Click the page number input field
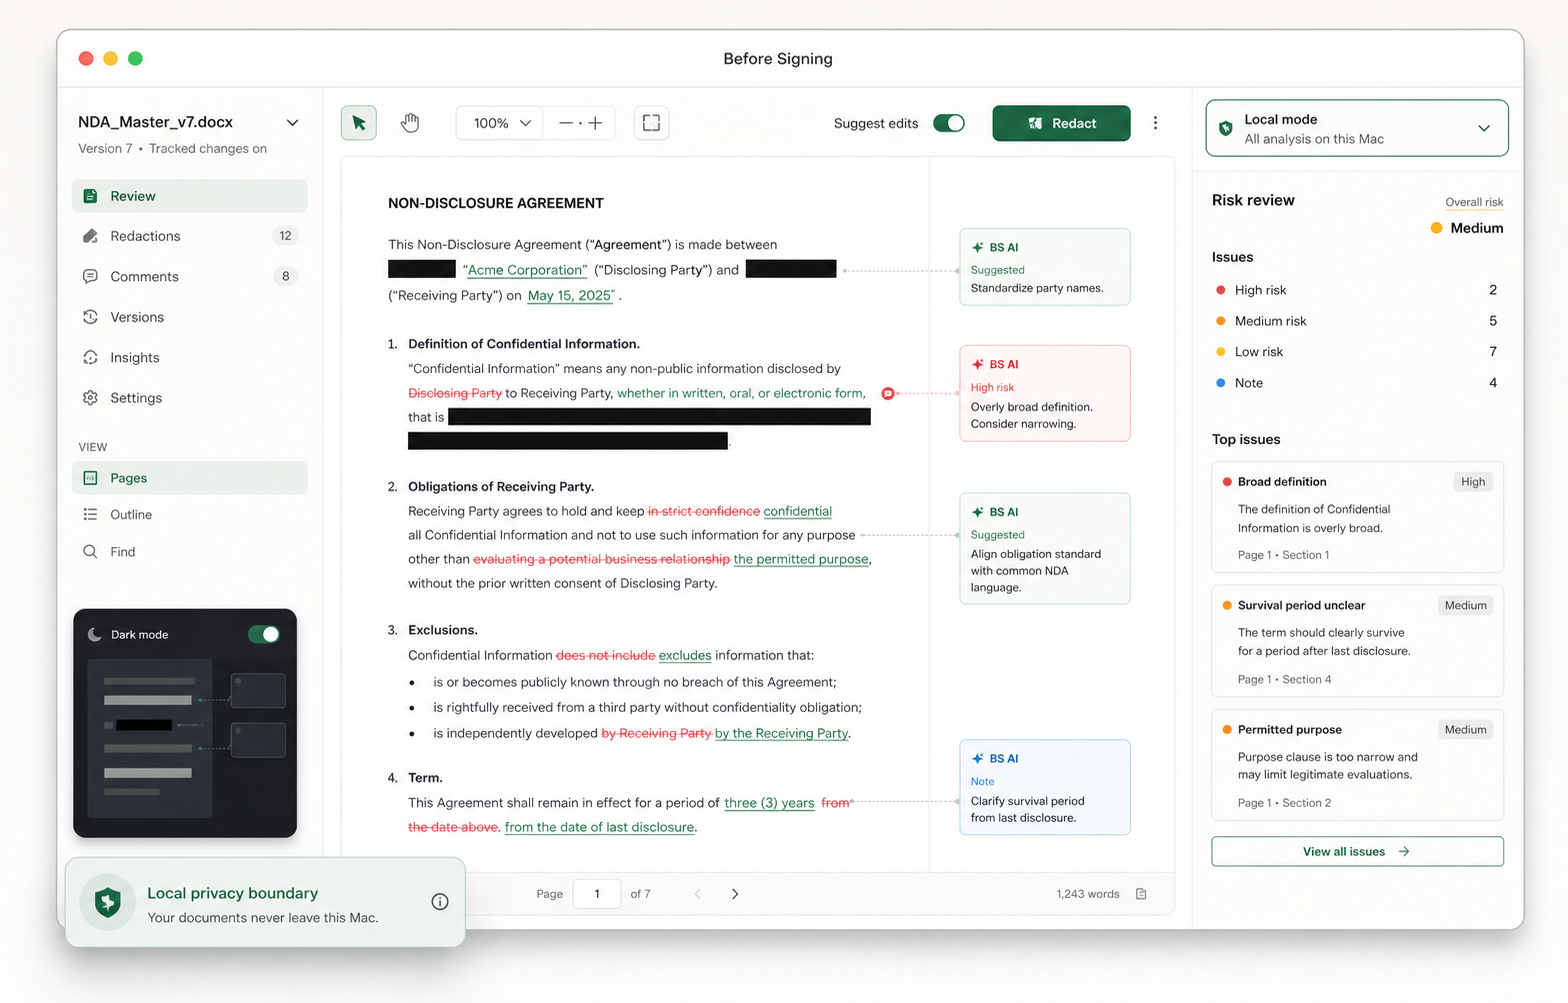1568x1003 pixels. point(597,894)
